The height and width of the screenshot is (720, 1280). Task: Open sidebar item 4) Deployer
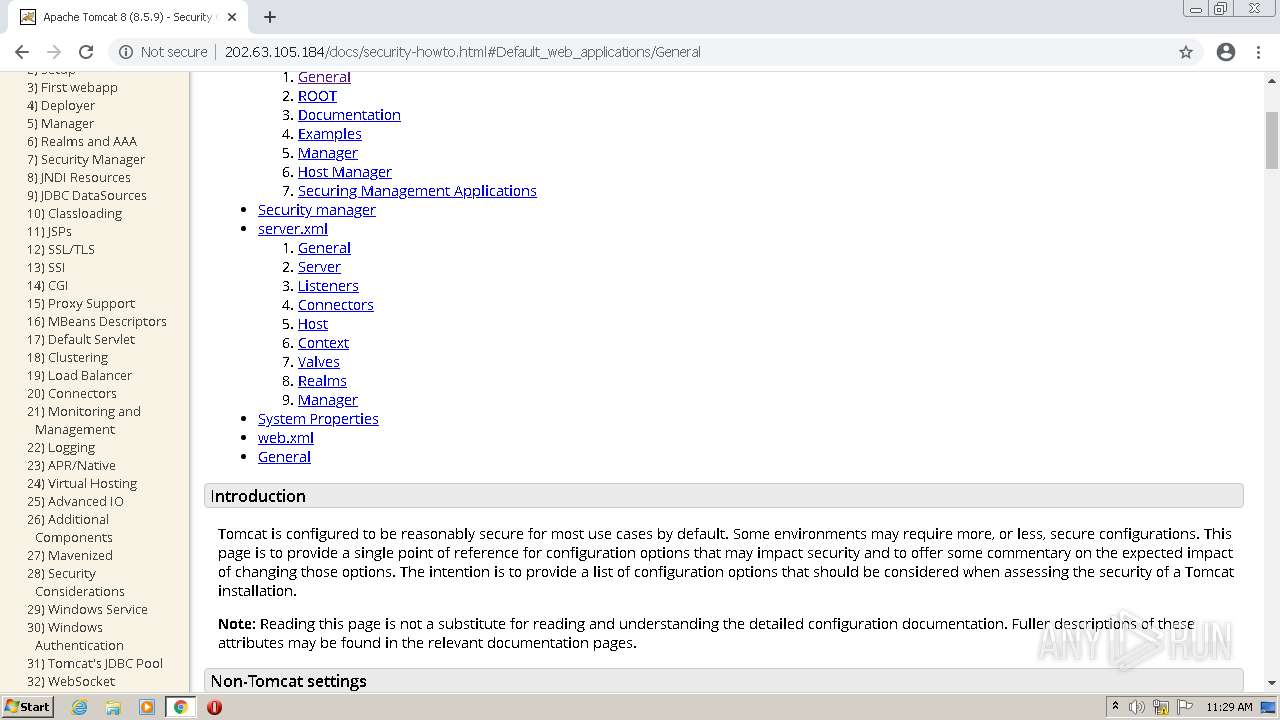click(x=61, y=106)
